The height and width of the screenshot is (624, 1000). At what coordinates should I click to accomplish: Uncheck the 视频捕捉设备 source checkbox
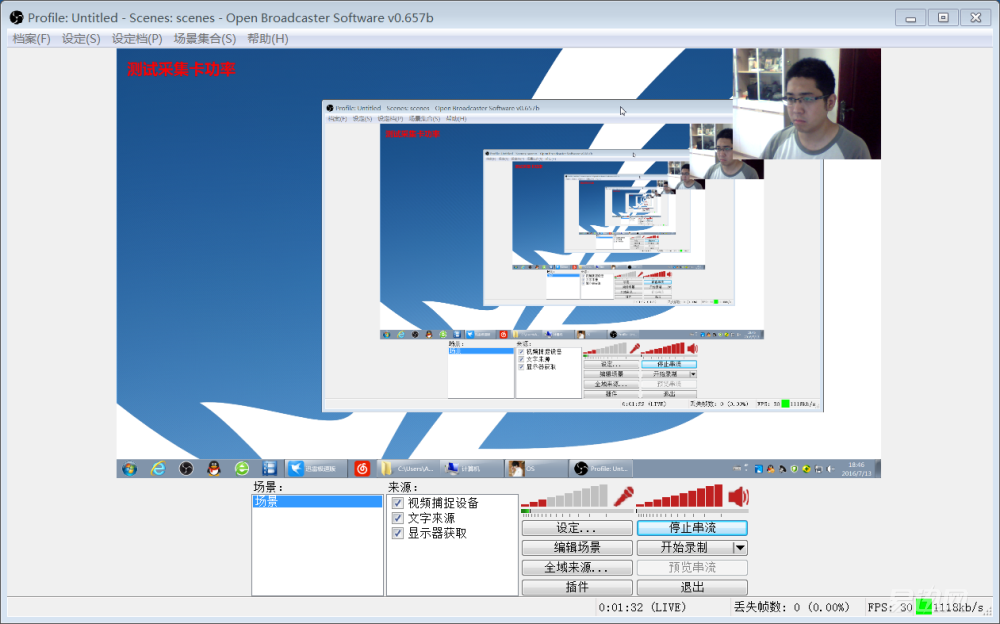398,503
